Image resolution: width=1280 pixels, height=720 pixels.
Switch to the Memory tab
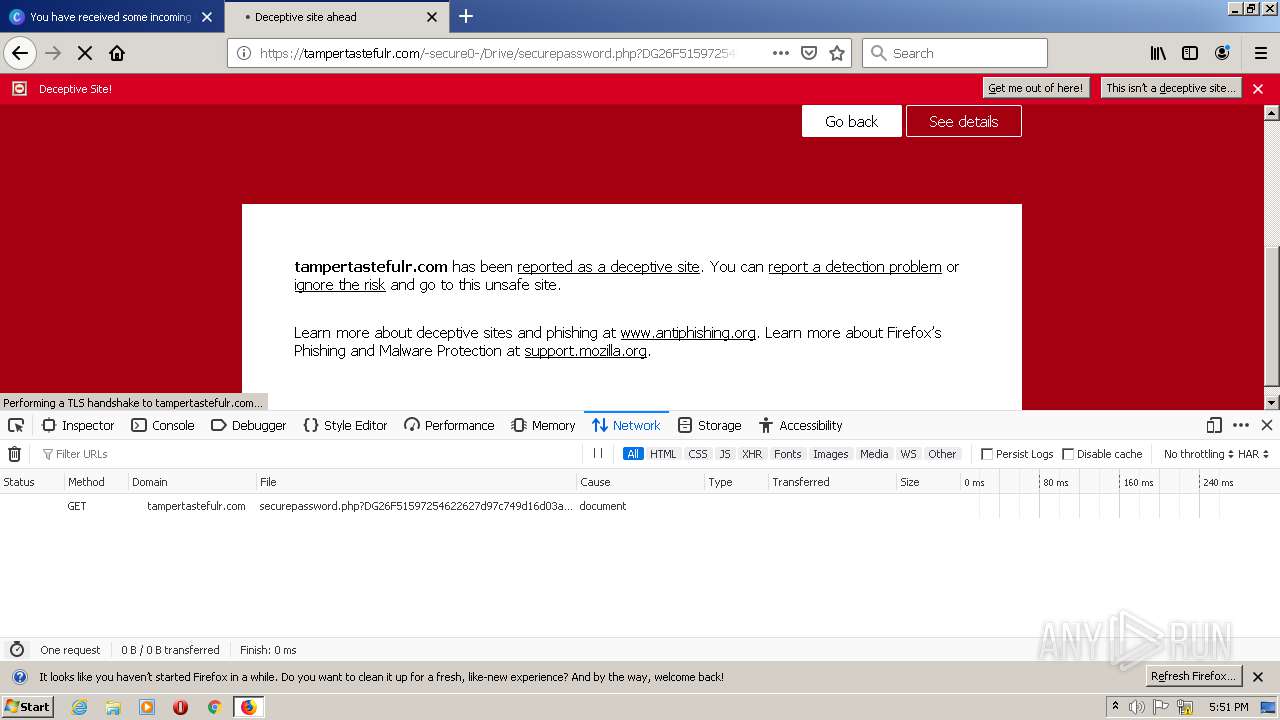[x=543, y=425]
